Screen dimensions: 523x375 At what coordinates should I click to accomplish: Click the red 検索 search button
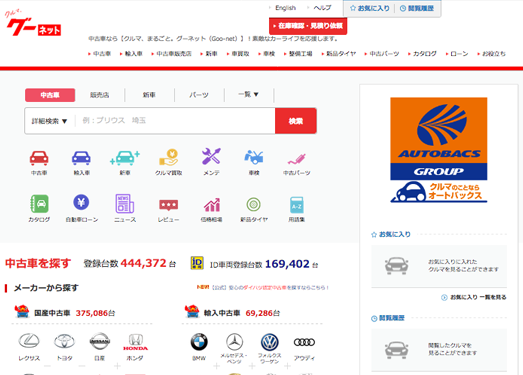(x=296, y=121)
